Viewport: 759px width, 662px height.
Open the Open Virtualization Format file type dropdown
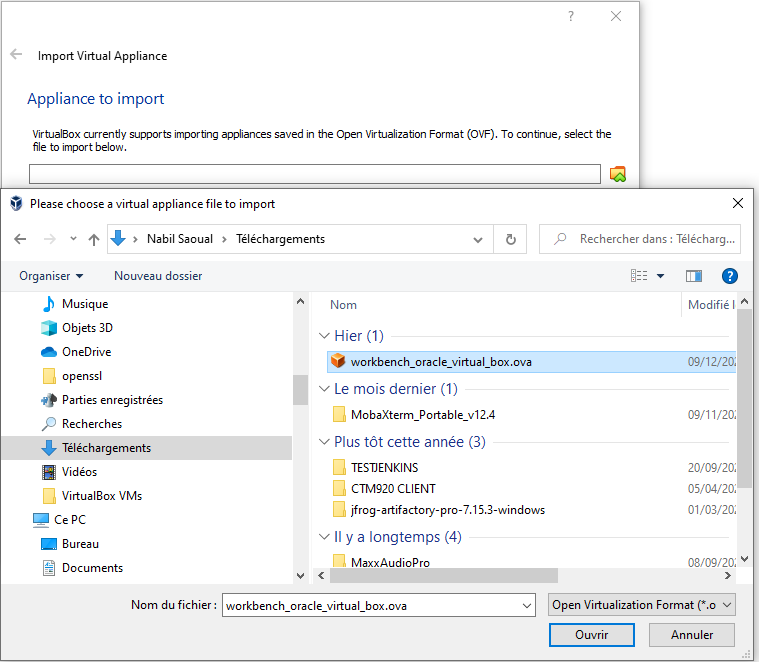[x=641, y=605]
